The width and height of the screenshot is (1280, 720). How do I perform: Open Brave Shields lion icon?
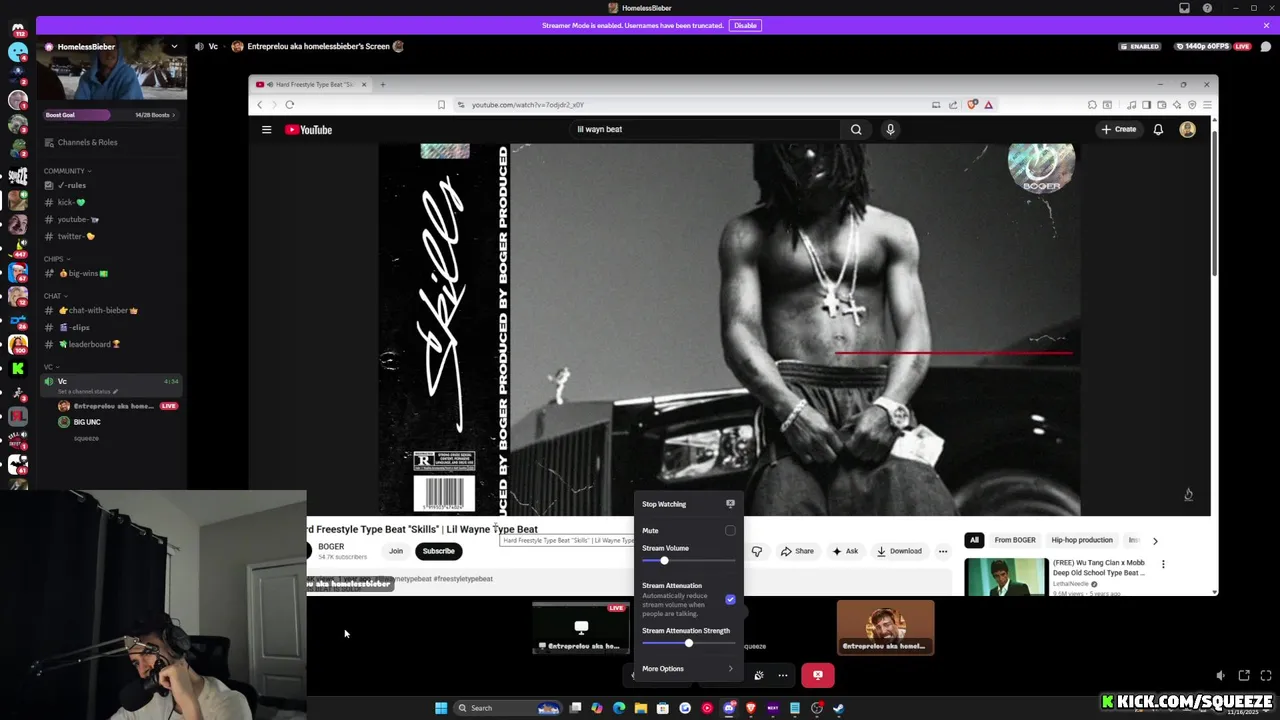[x=972, y=105]
